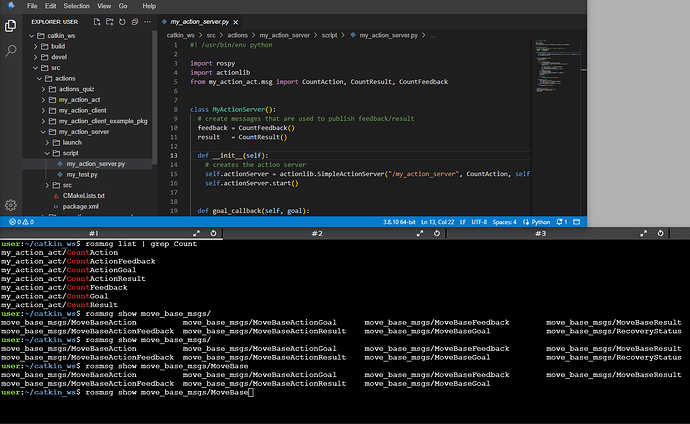Select the my_action_server.py editor tab
This screenshot has width=690, height=424.
click(200, 22)
